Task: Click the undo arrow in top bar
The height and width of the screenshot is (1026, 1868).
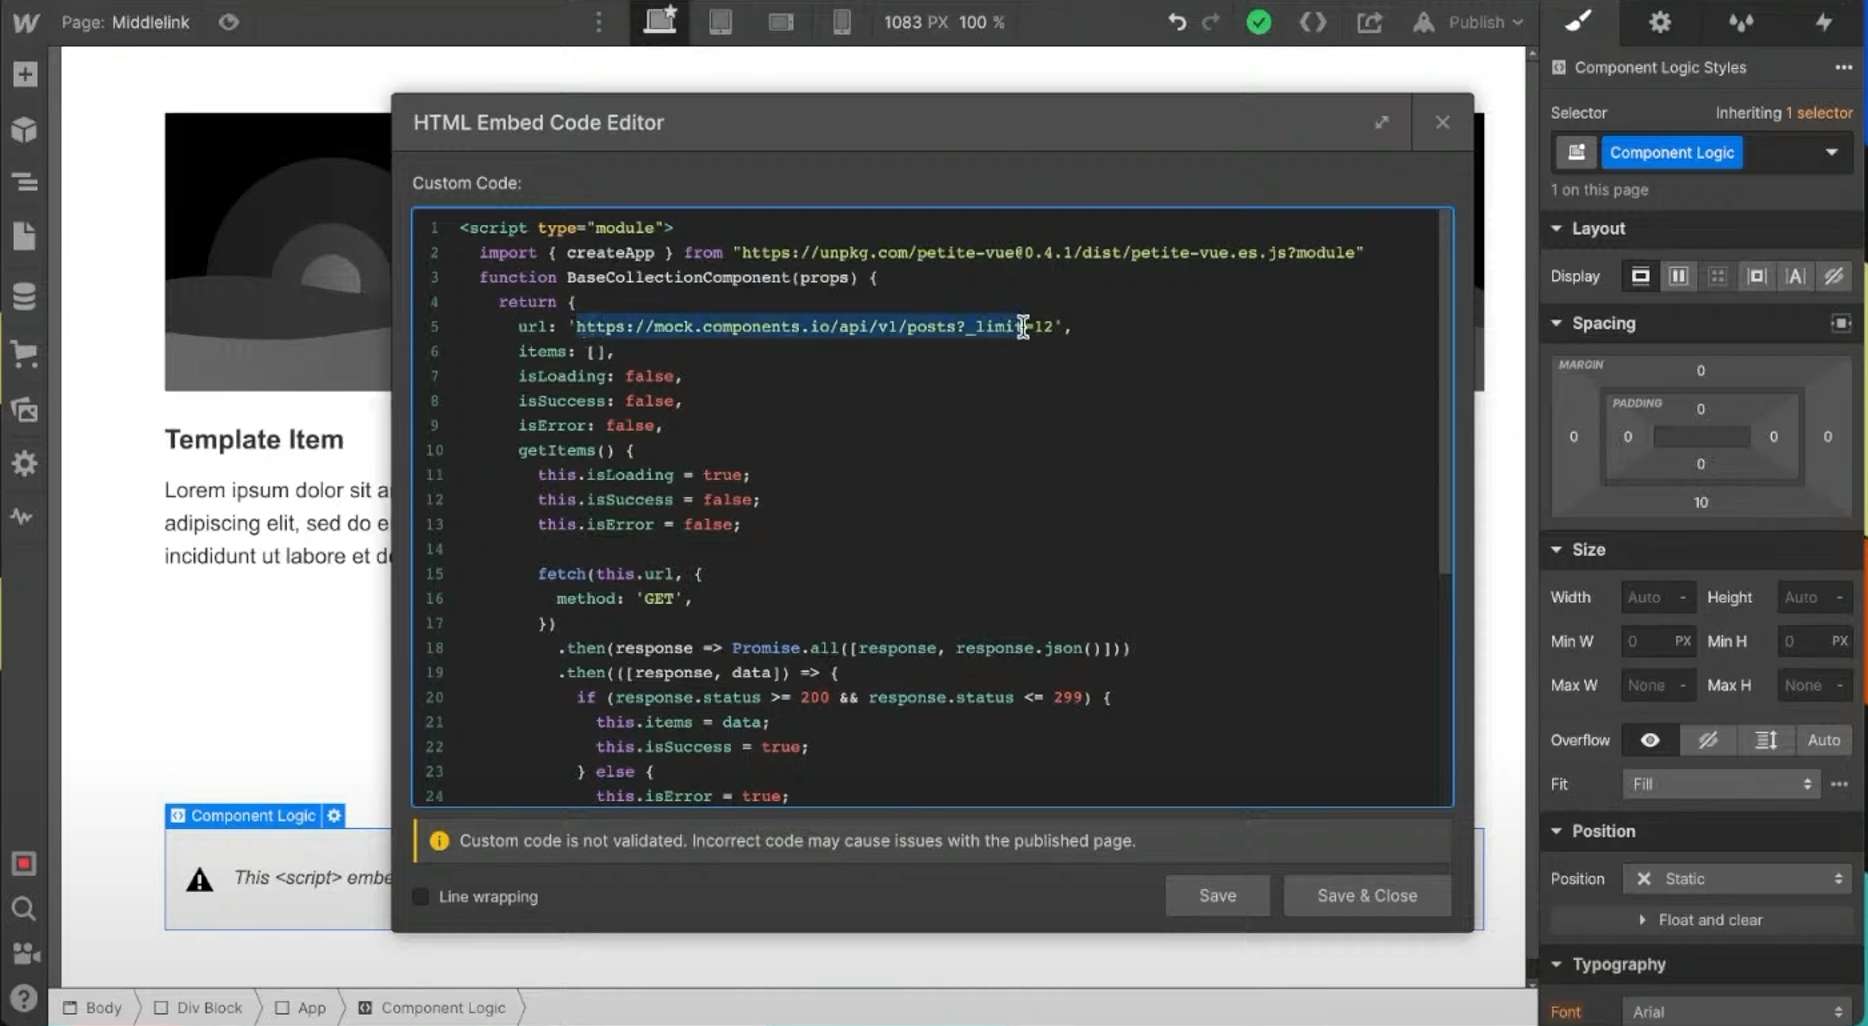Action: (x=1177, y=22)
